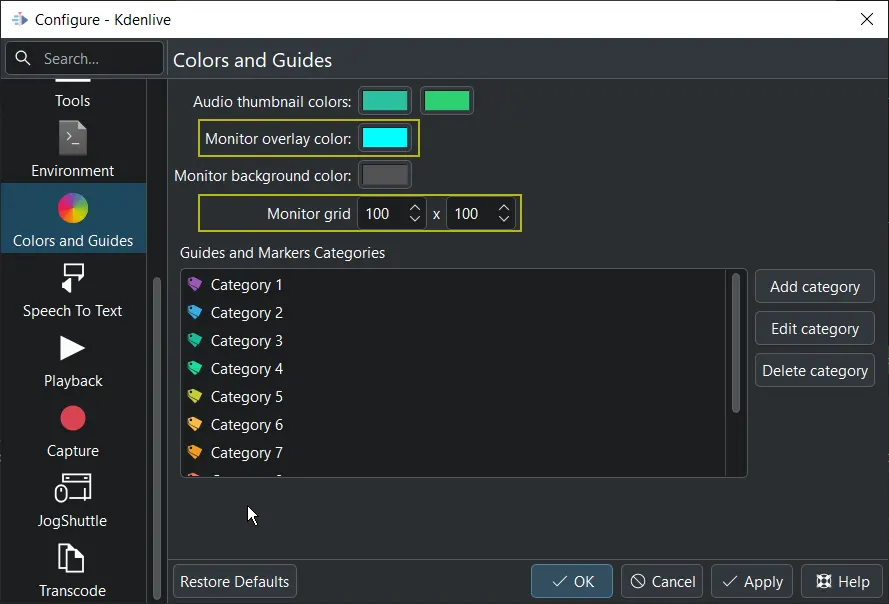Open the Transcode settings page
889x604 pixels.
pyautogui.click(x=73, y=571)
